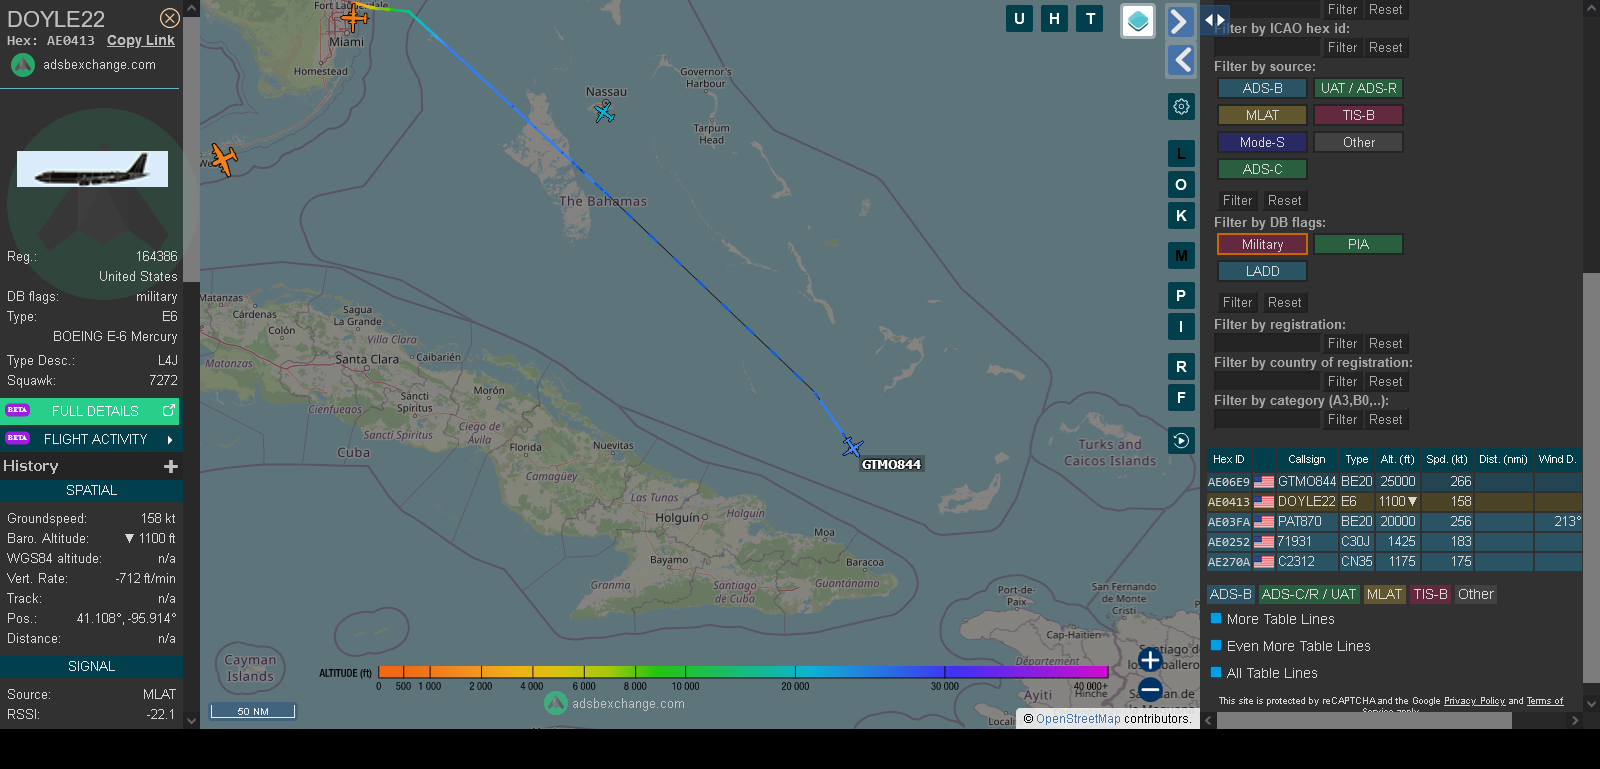Enable All Table Lines checkbox
The image size is (1600, 769).
click(x=1216, y=672)
